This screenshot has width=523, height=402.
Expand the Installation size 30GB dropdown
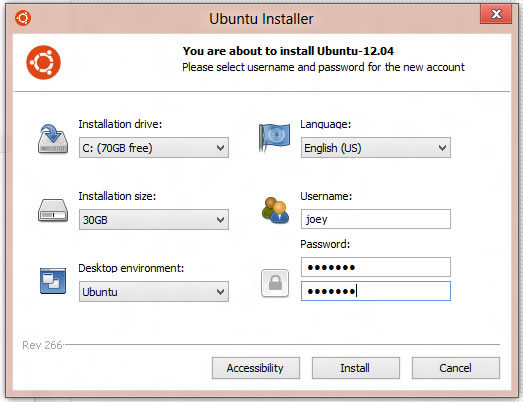click(154, 220)
